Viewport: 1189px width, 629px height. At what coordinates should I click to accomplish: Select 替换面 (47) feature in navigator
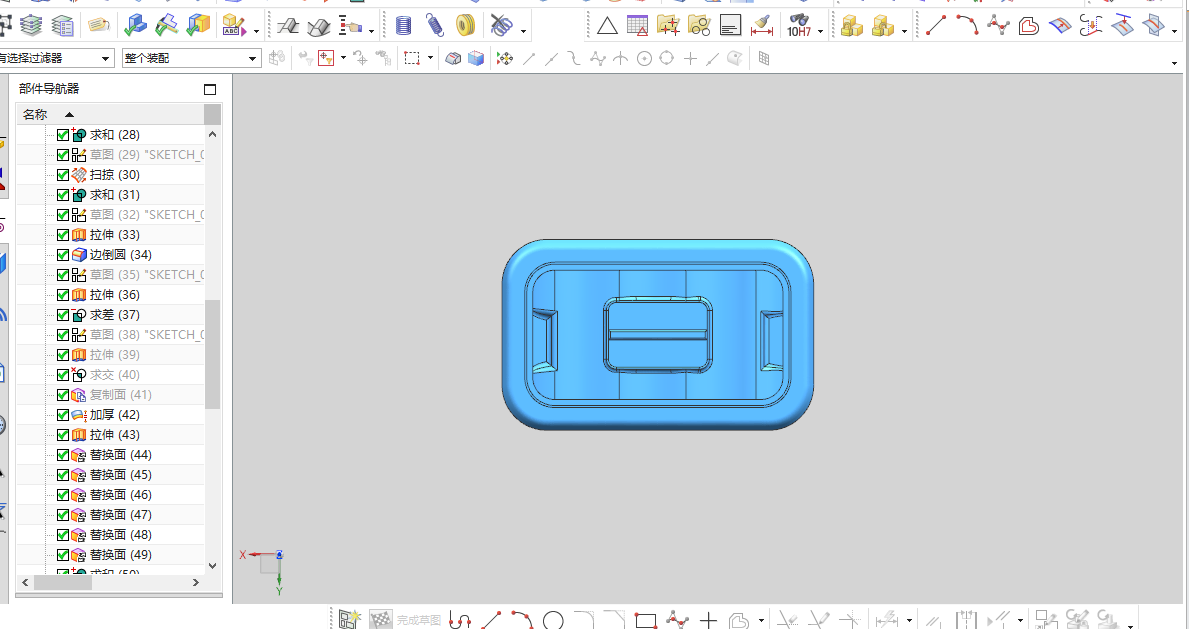tap(121, 514)
